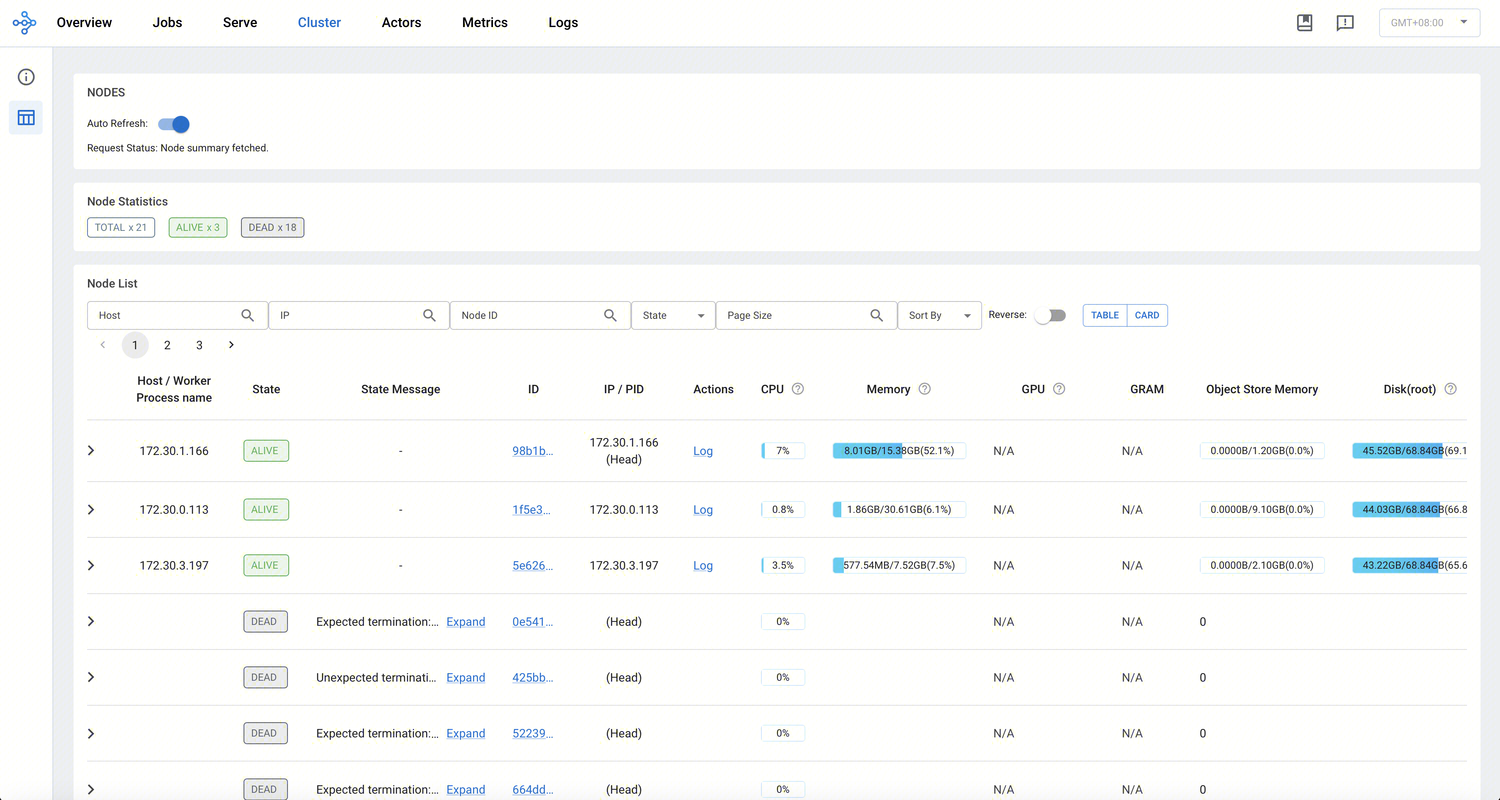
Task: Expand node row 172.30.0.113
Action: pos(91,509)
